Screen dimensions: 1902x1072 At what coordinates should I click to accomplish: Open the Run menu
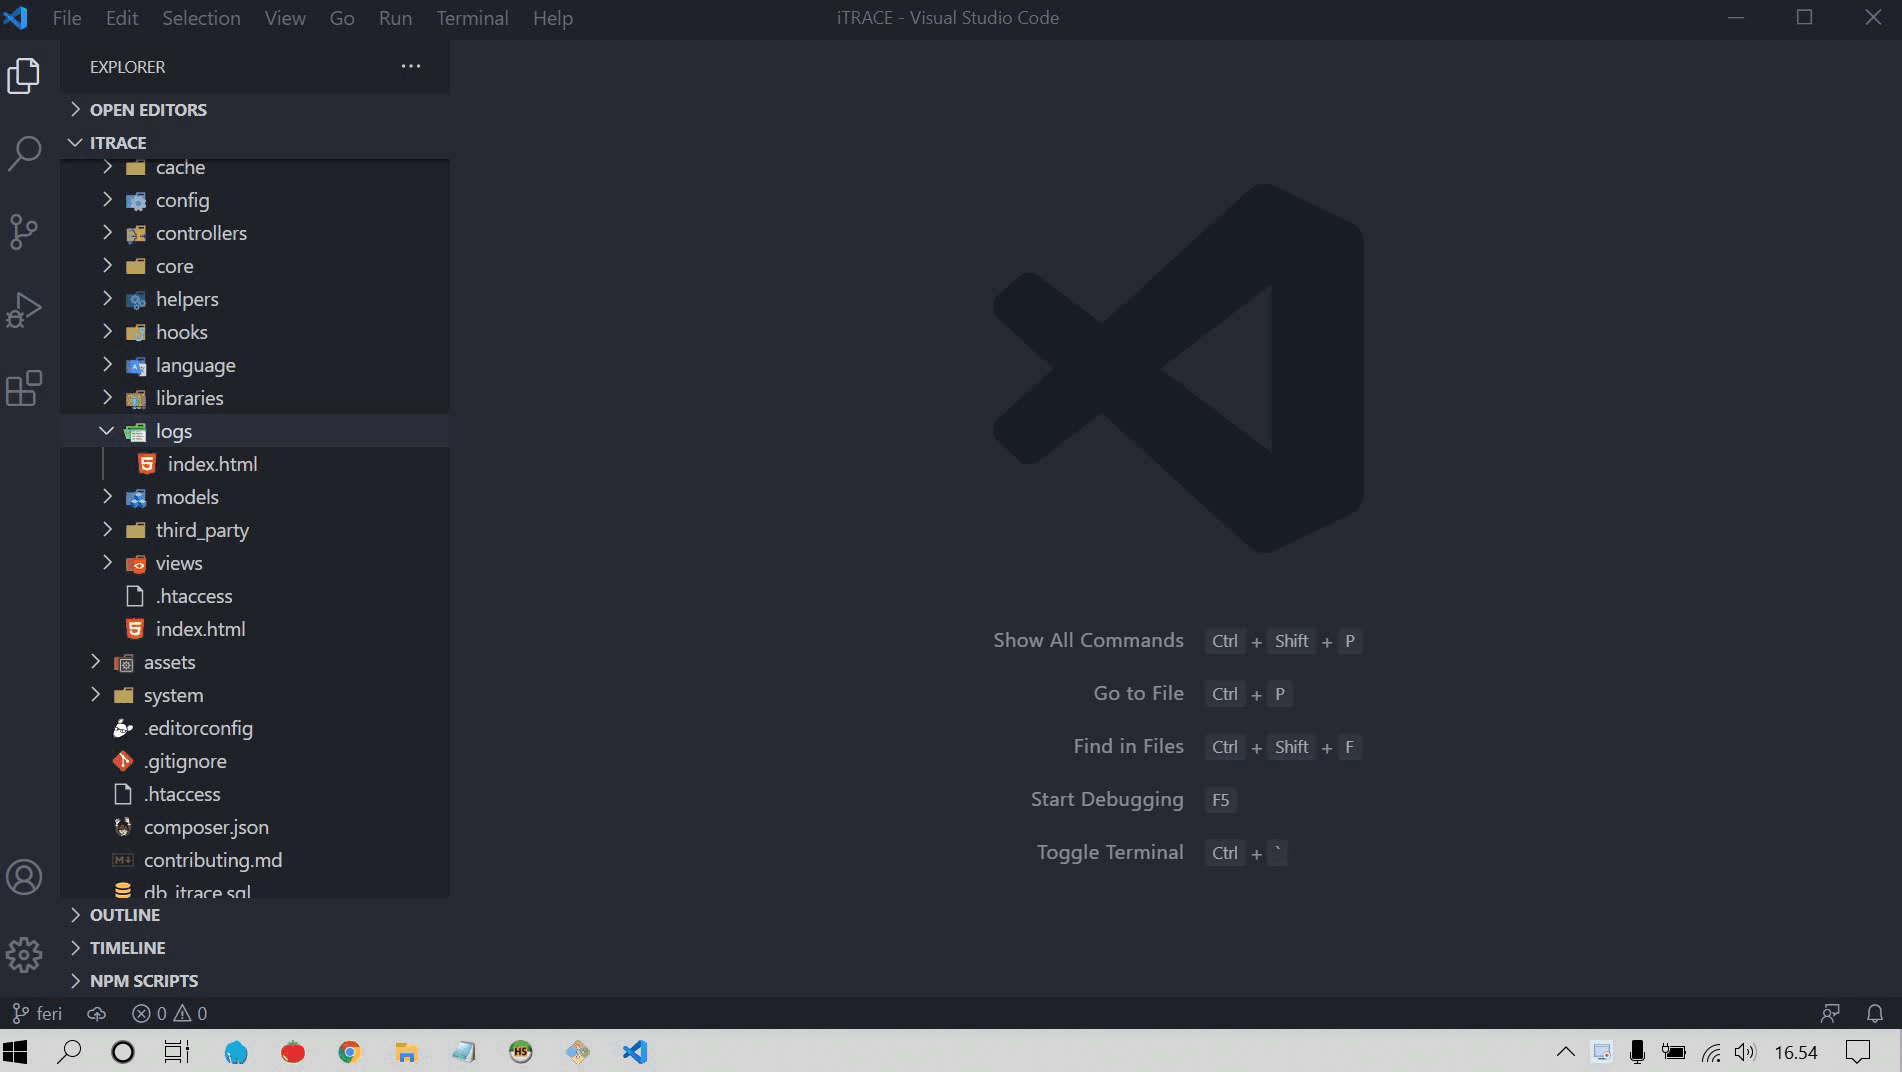pyautogui.click(x=395, y=18)
